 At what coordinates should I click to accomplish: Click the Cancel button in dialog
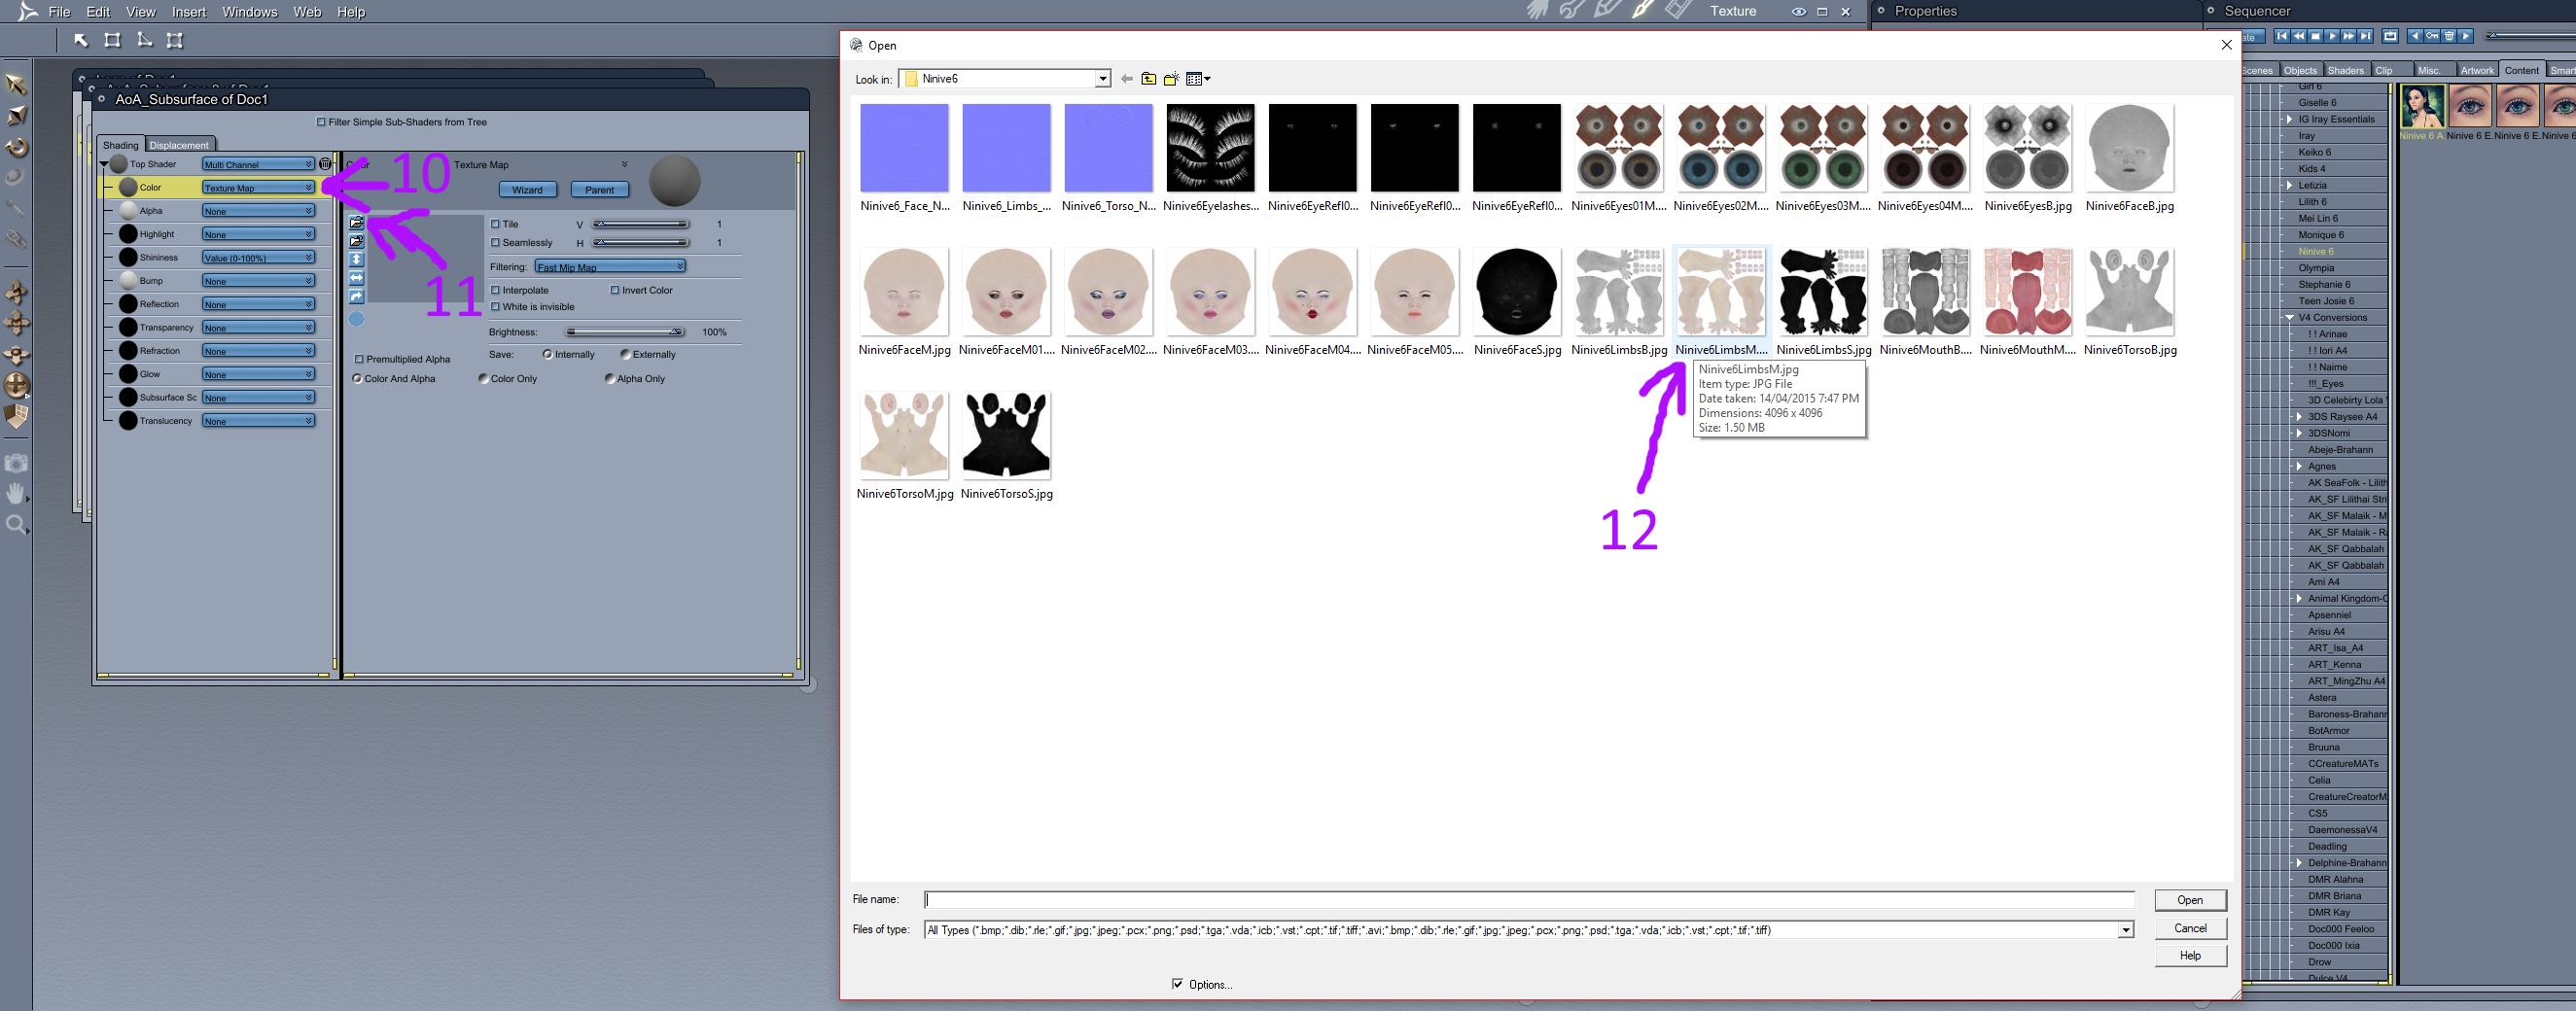(2190, 928)
